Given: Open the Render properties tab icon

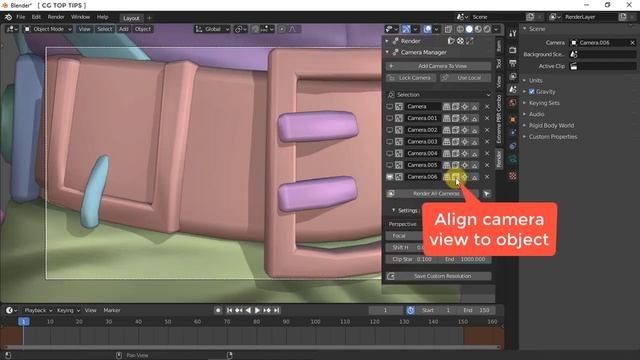Looking at the screenshot, I should point(513,50).
